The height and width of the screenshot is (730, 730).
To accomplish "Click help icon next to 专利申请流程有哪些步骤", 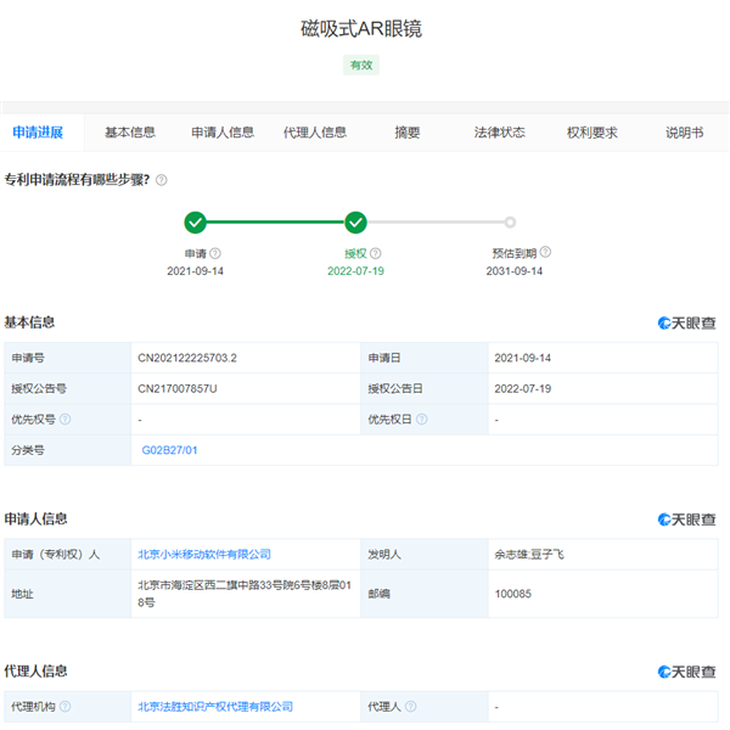I will click(161, 180).
